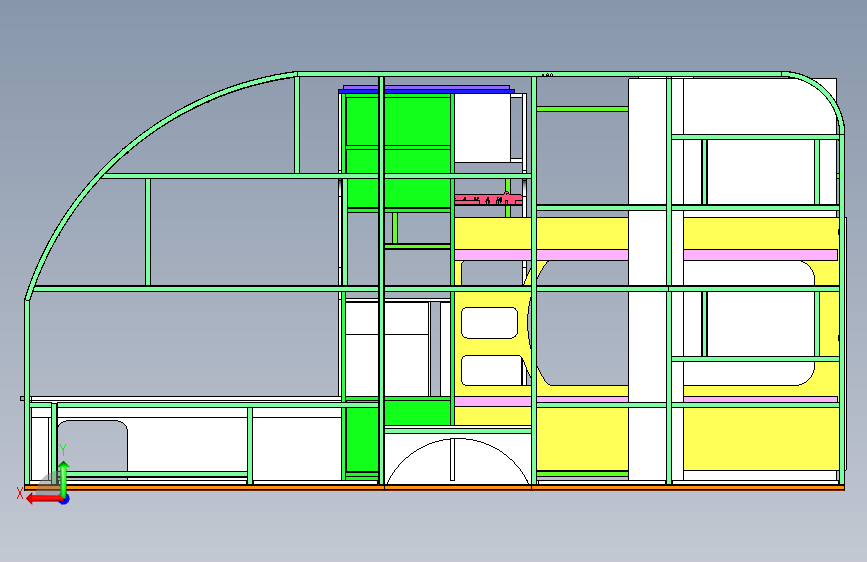The height and width of the screenshot is (562, 867).
Task: Click the green Y axis arrow
Action: [x=64, y=478]
